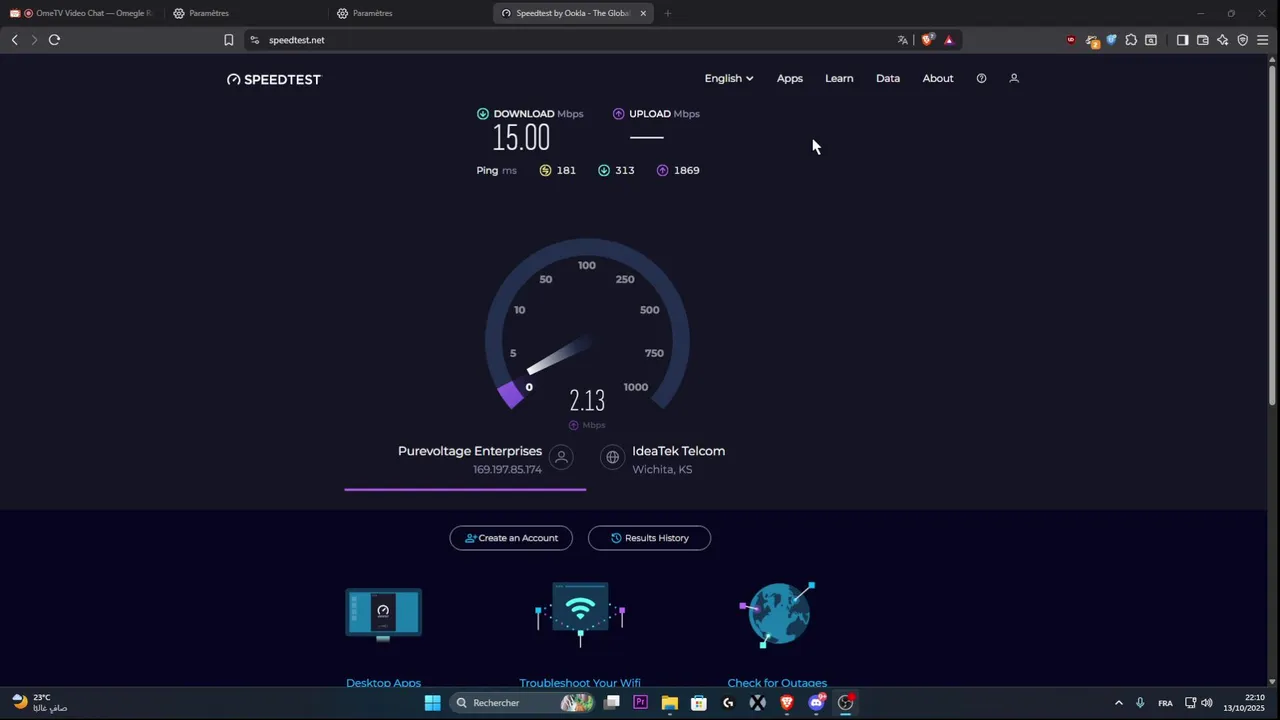Open File Explorer from the taskbar
The image size is (1280, 720).
(x=670, y=703)
